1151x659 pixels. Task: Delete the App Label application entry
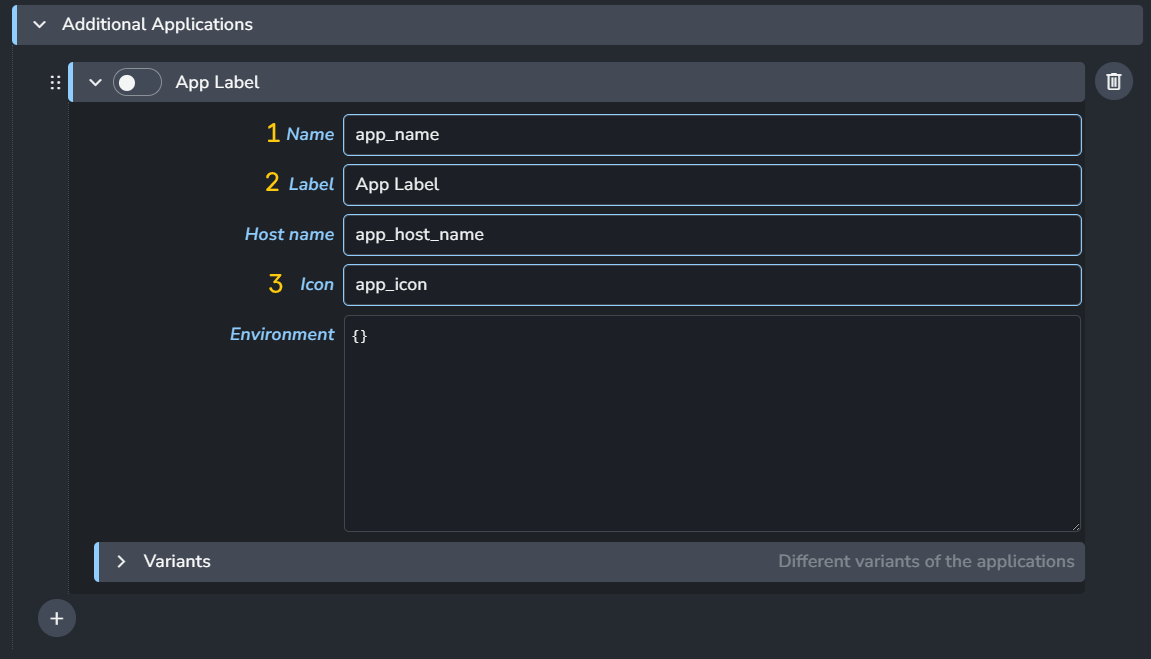(1113, 82)
